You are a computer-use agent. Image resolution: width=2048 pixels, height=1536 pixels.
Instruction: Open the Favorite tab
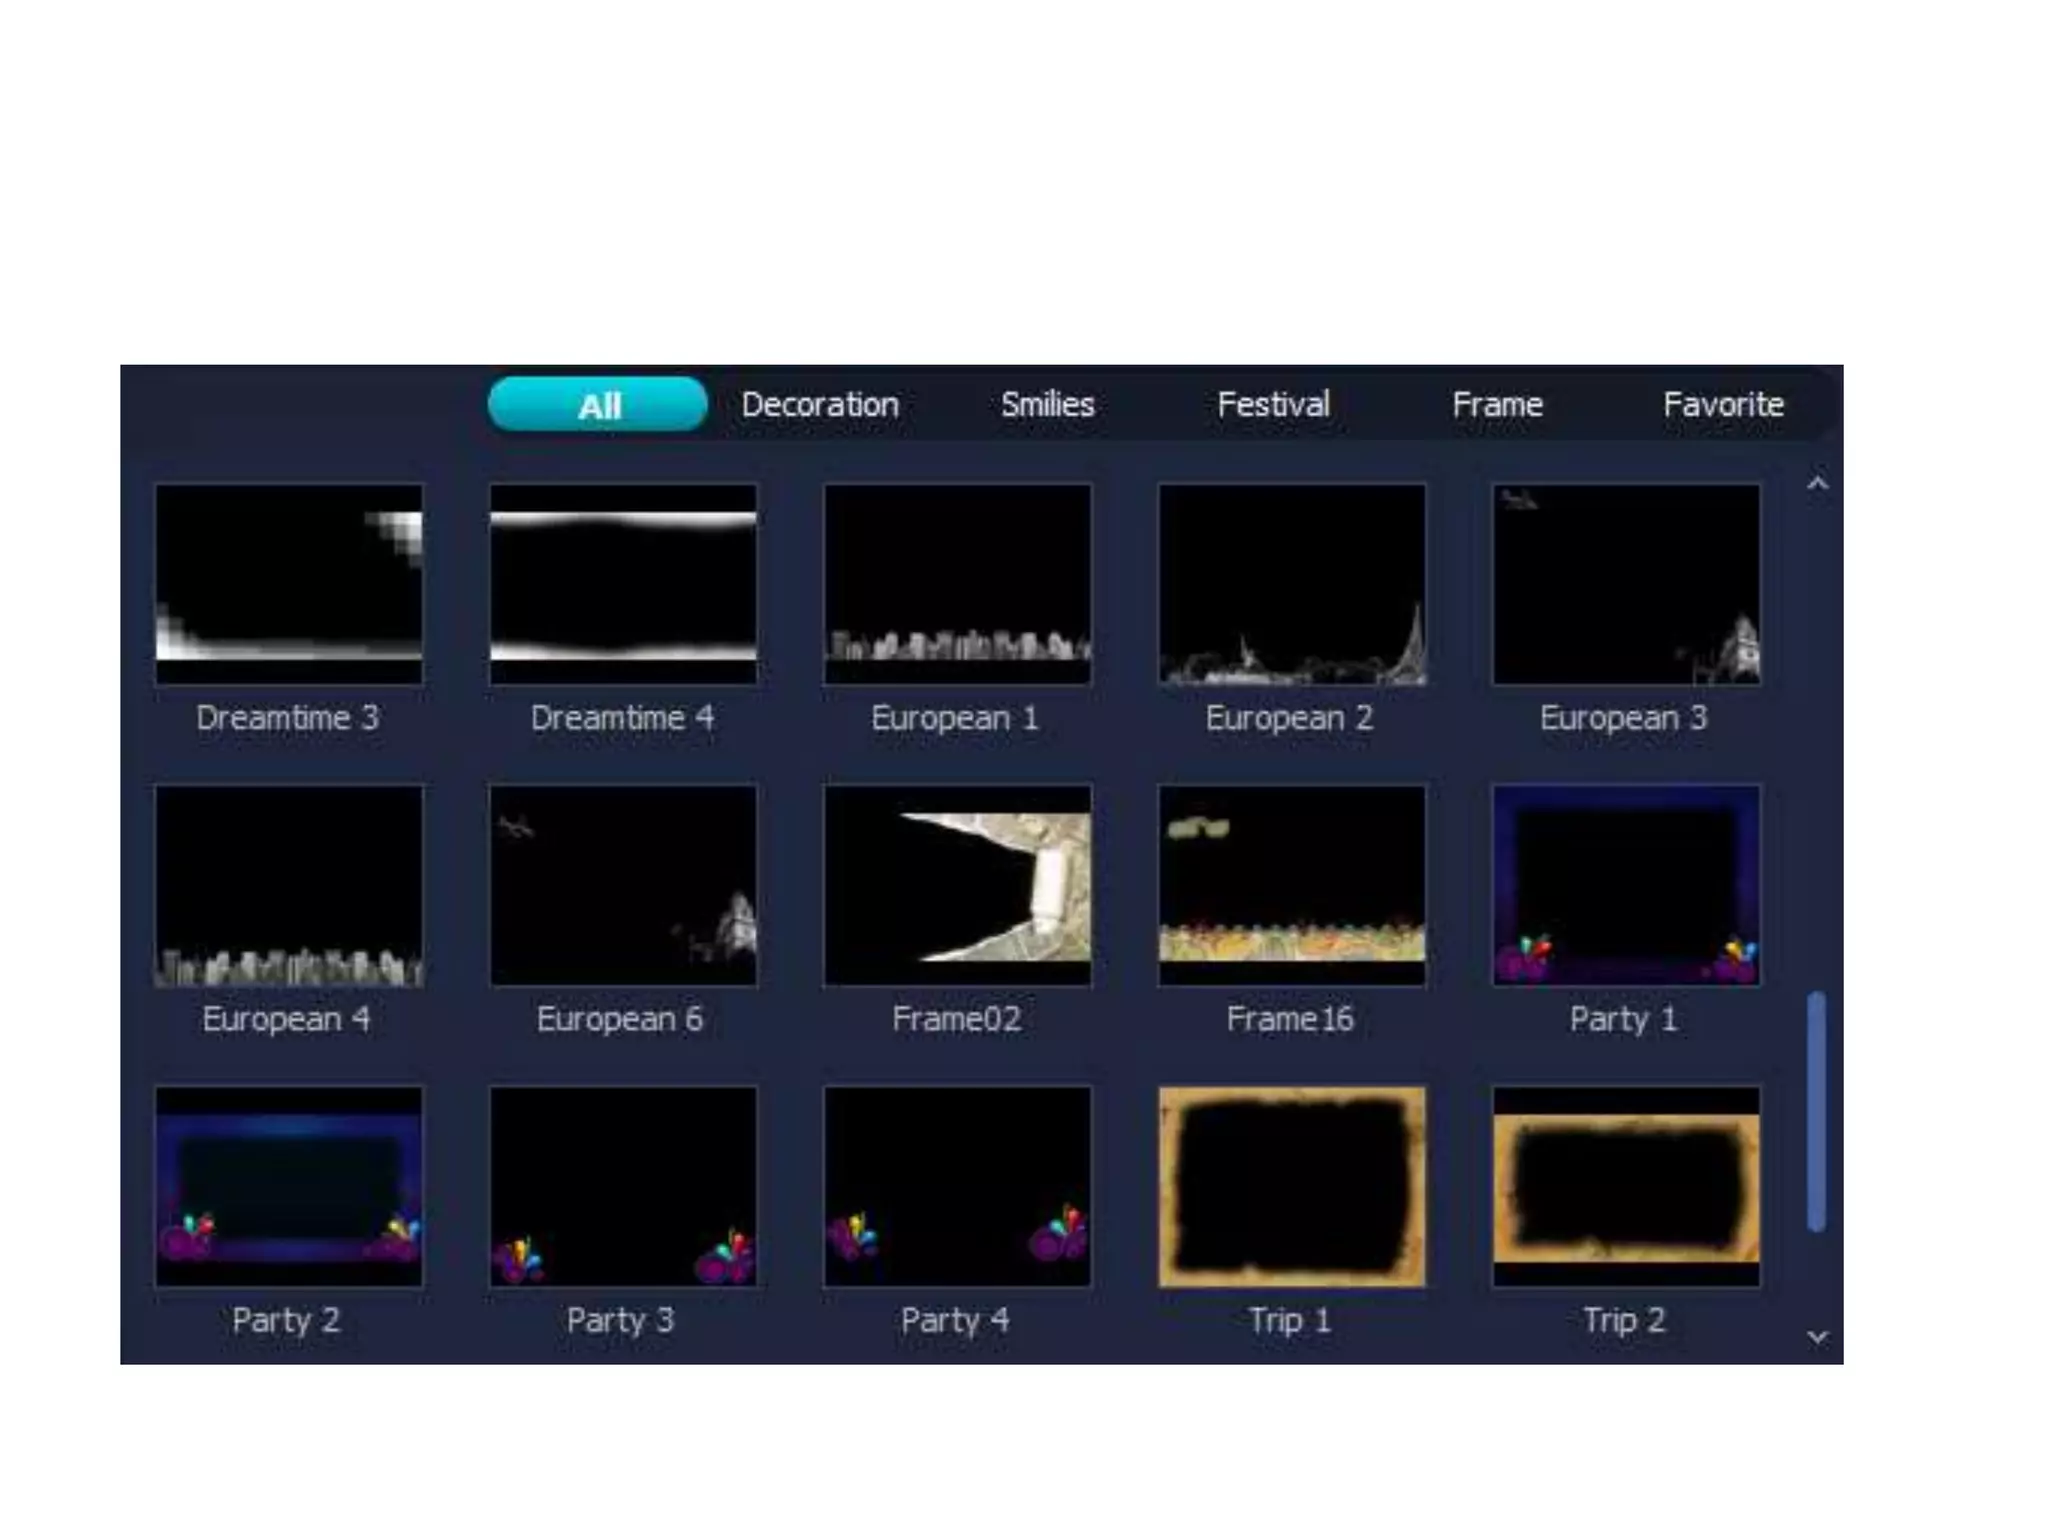point(1723,405)
